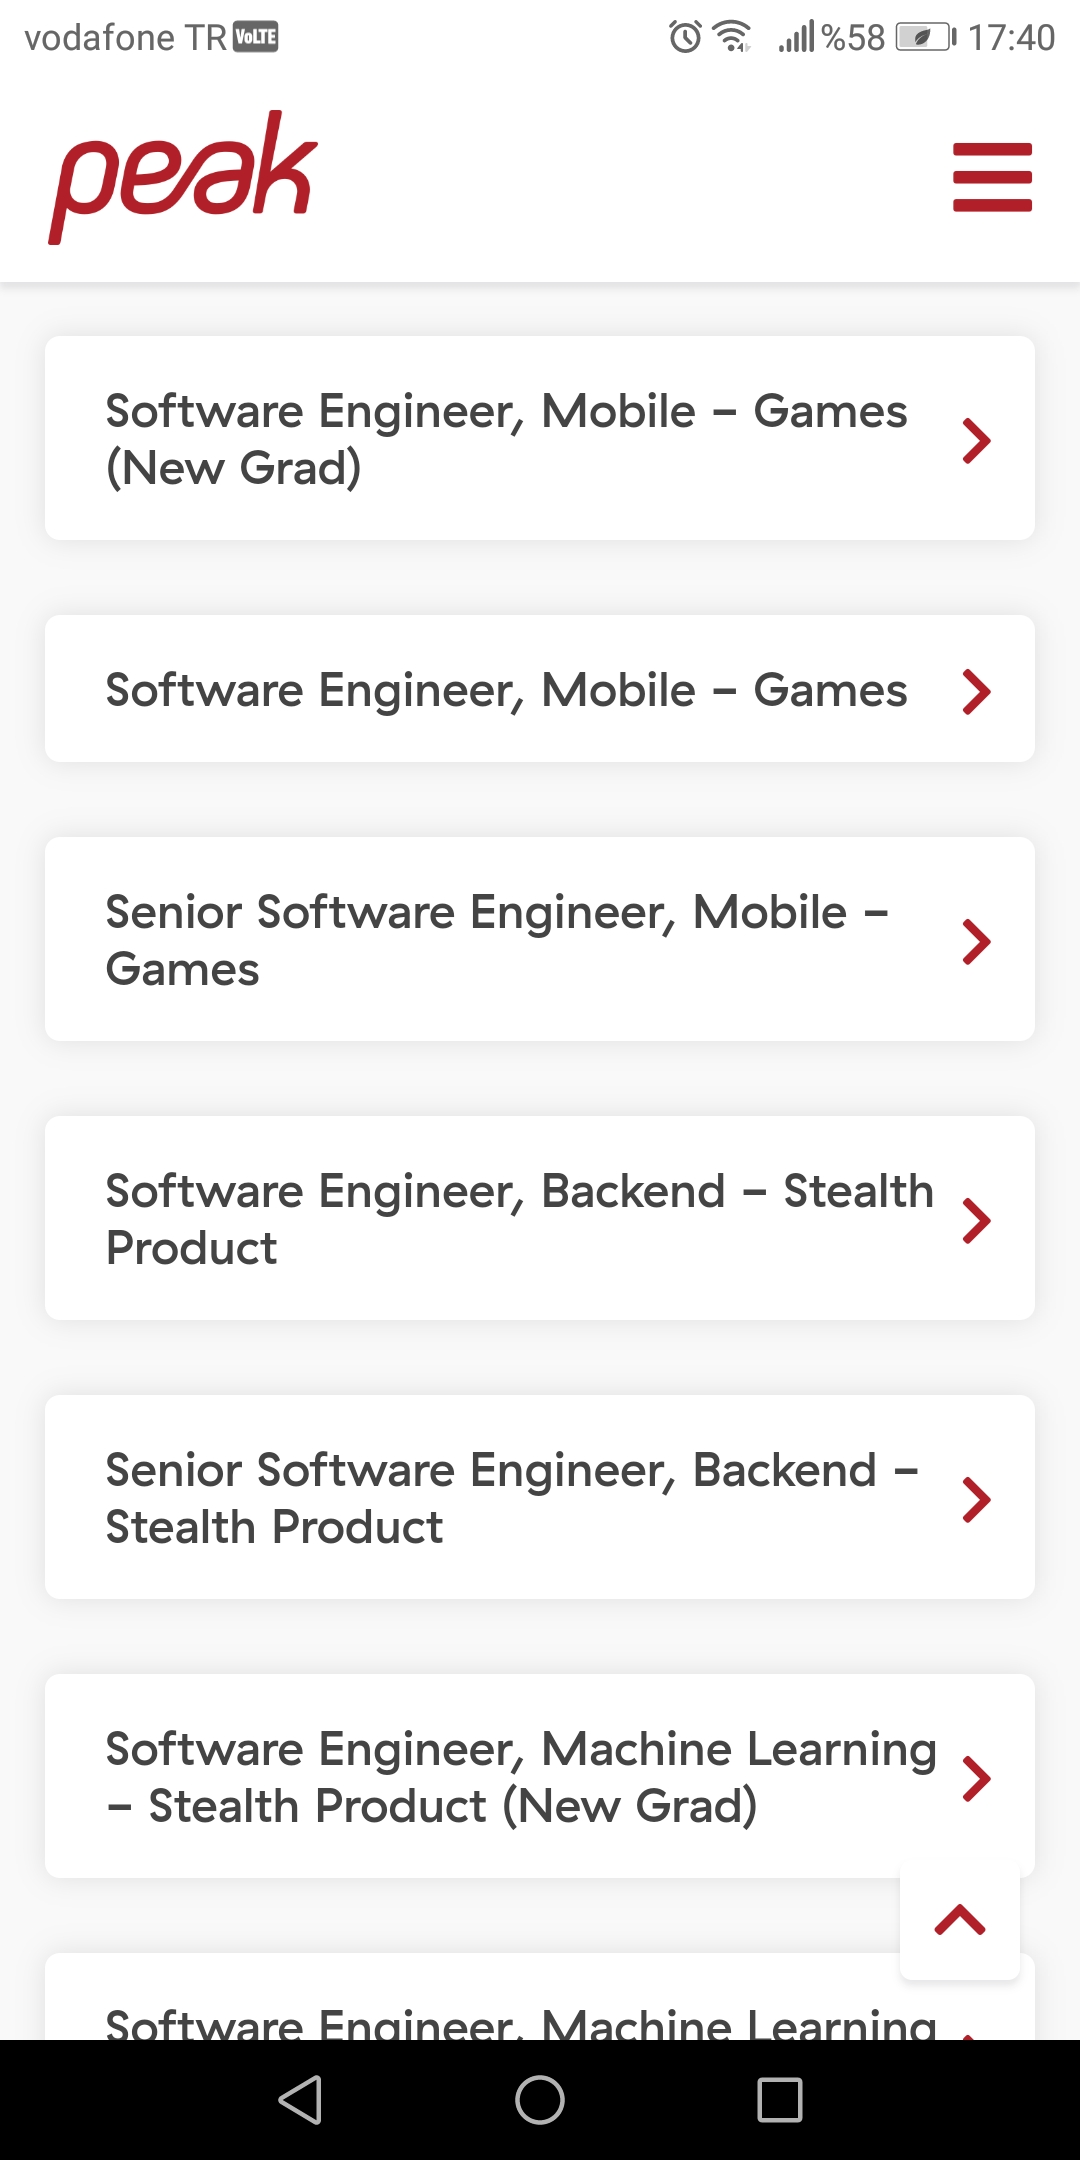Tap the chevron for Senior Software Engineer, Backend – Stealth Product
Screen dimensions: 1080x2160
tap(976, 1499)
